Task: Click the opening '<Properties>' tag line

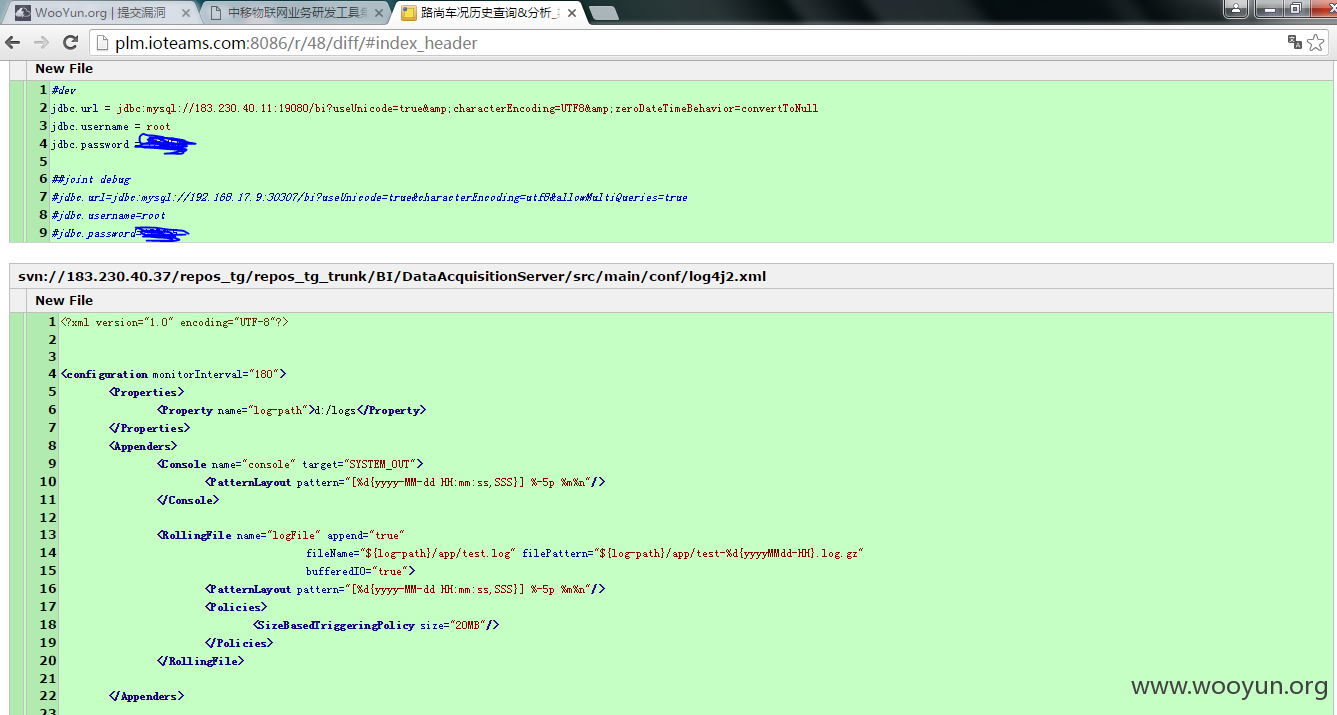Action: tap(147, 392)
